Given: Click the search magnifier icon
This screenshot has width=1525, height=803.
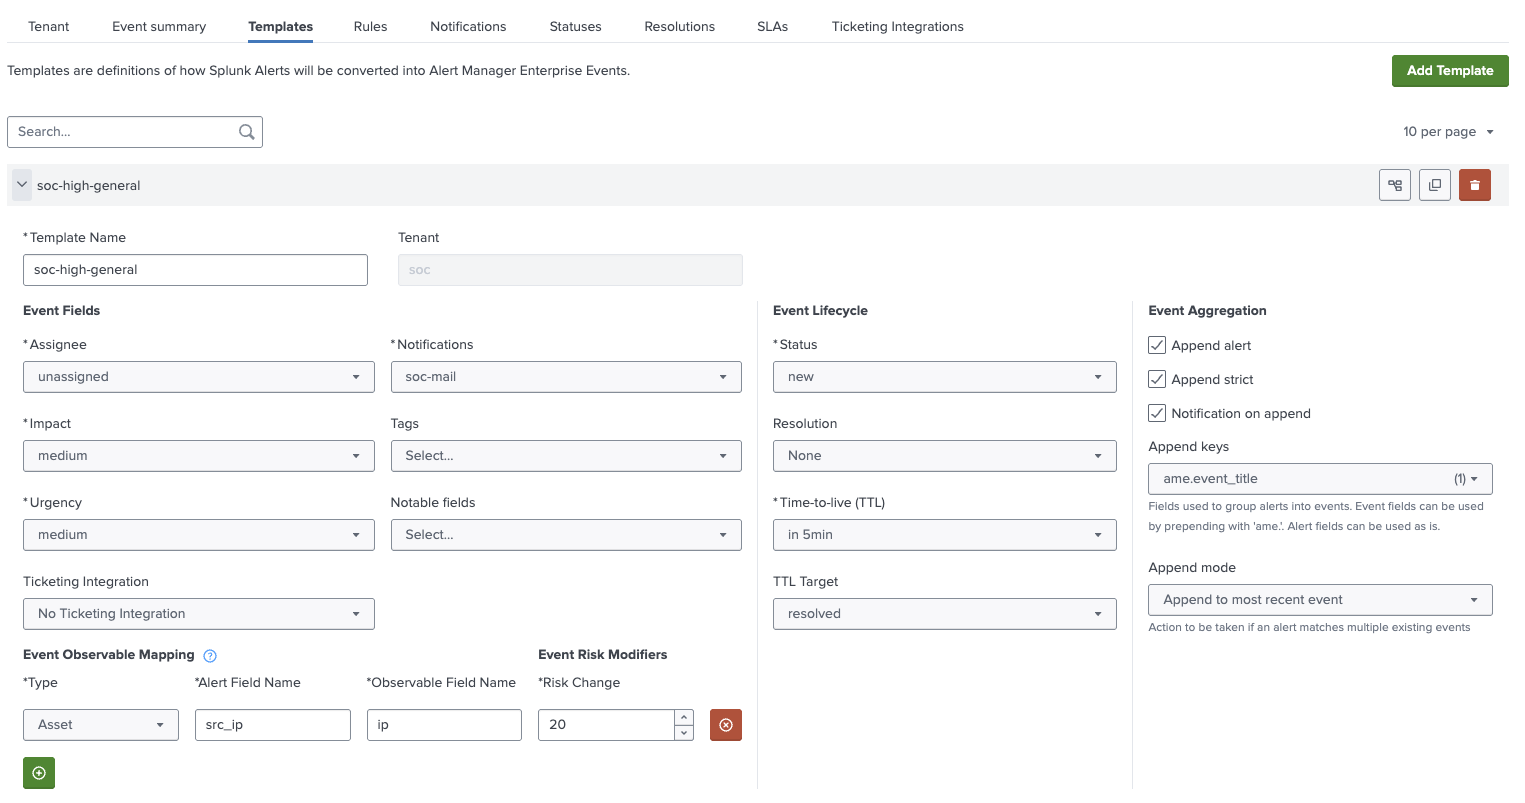Looking at the screenshot, I should click(246, 131).
